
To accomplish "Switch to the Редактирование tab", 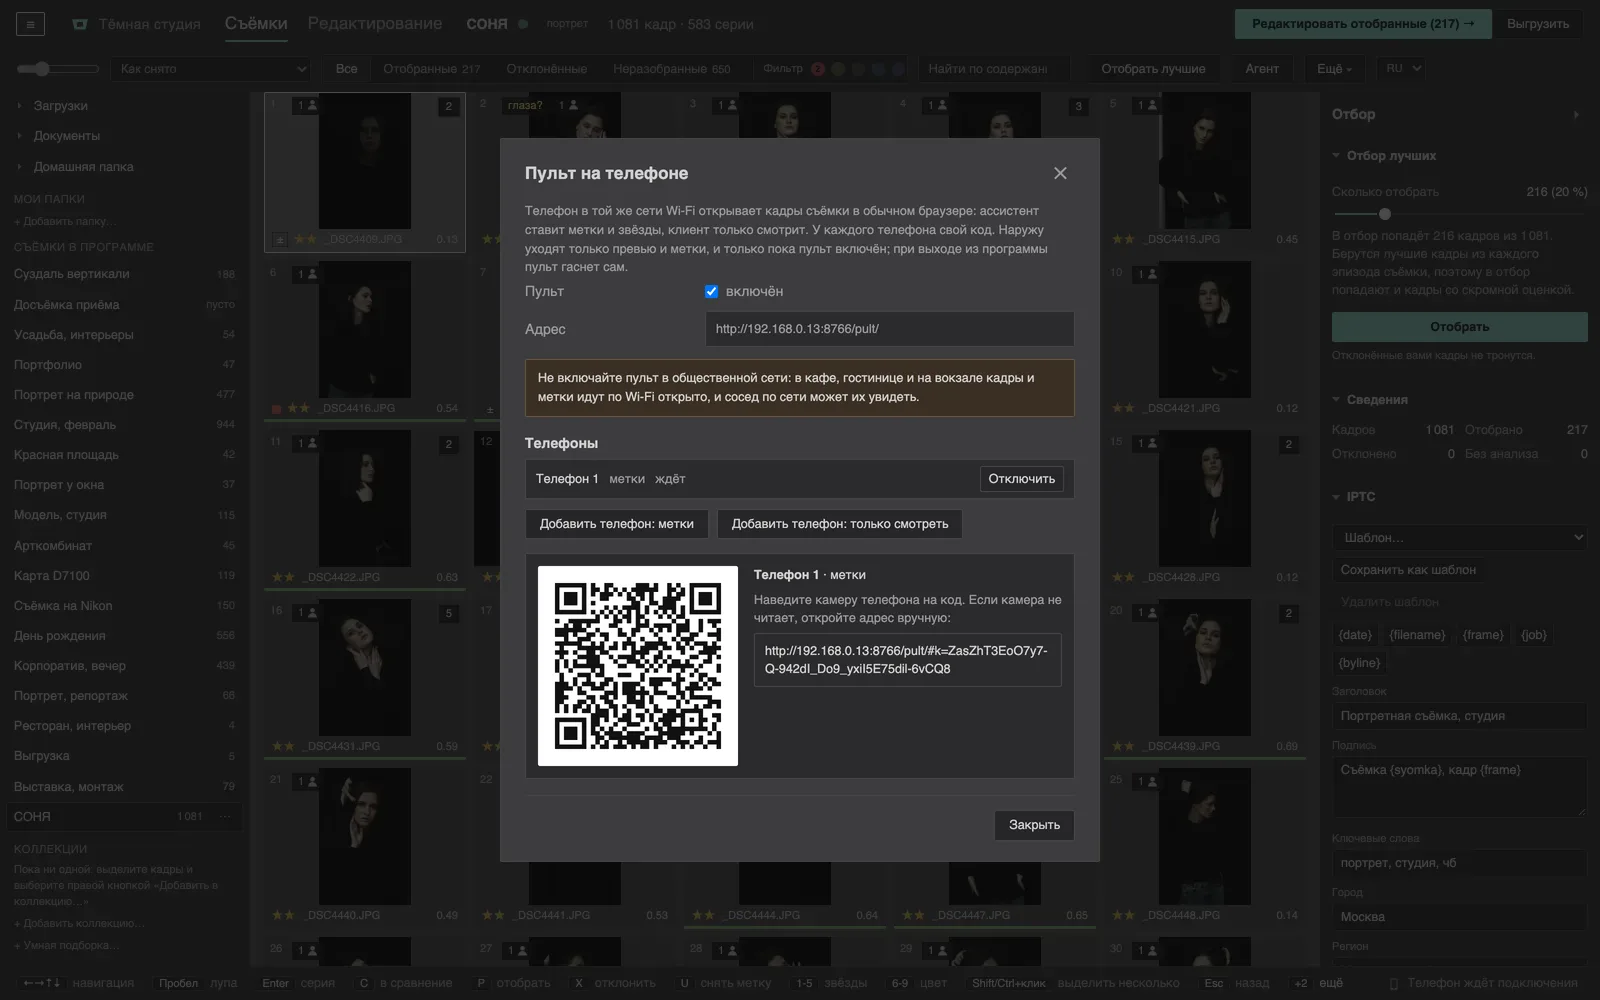I will (x=375, y=24).
